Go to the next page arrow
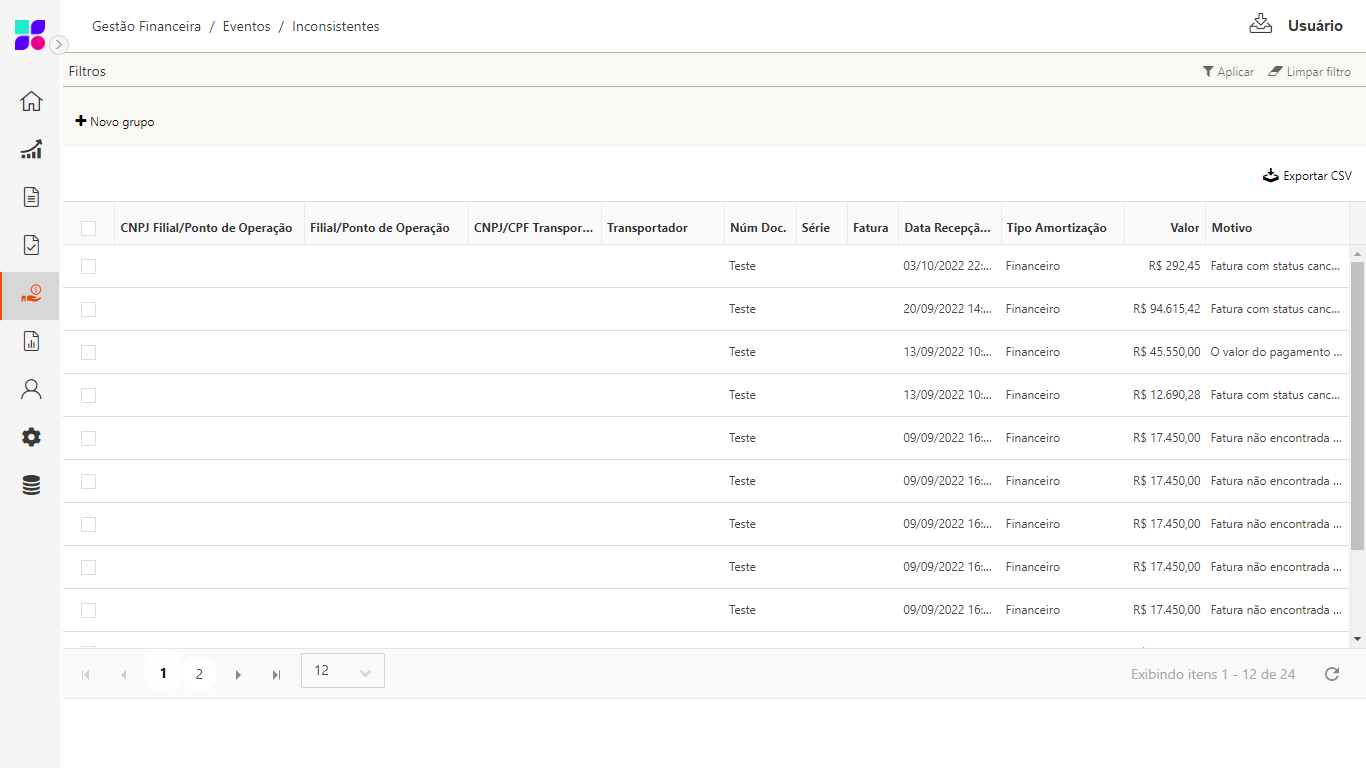 238,675
